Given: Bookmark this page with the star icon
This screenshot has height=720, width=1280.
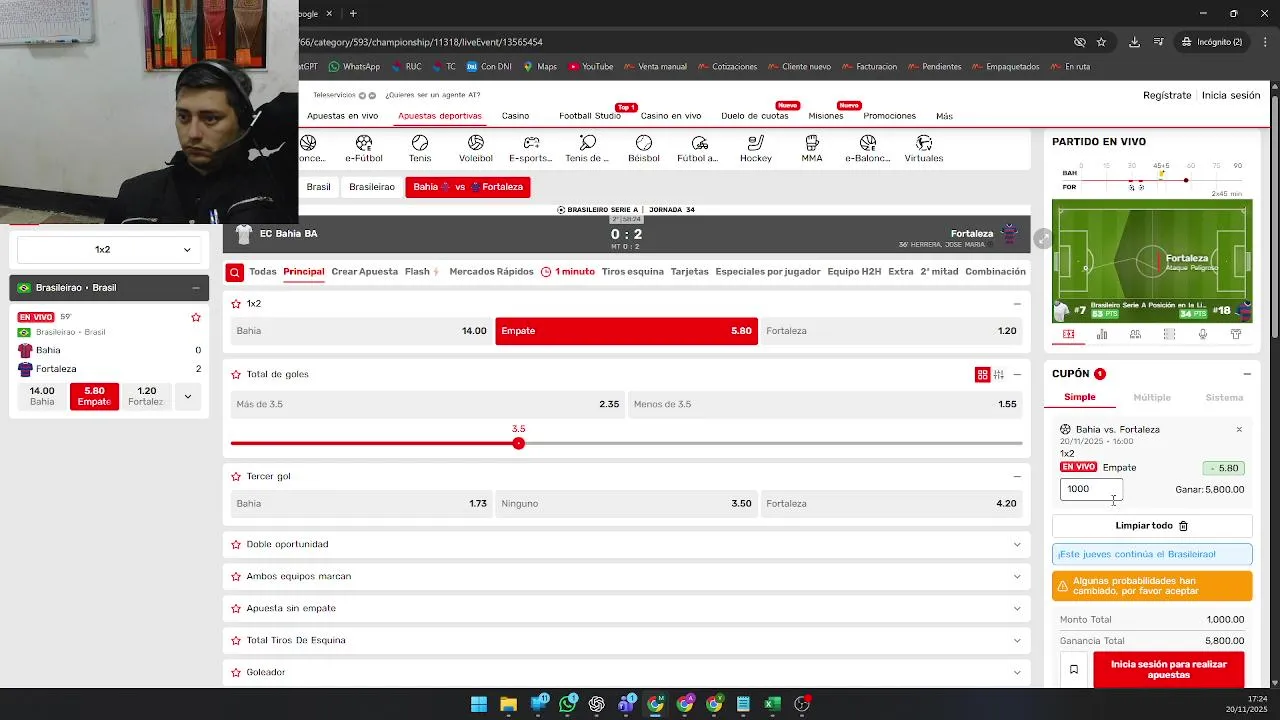Looking at the screenshot, I should pyautogui.click(x=1101, y=42).
